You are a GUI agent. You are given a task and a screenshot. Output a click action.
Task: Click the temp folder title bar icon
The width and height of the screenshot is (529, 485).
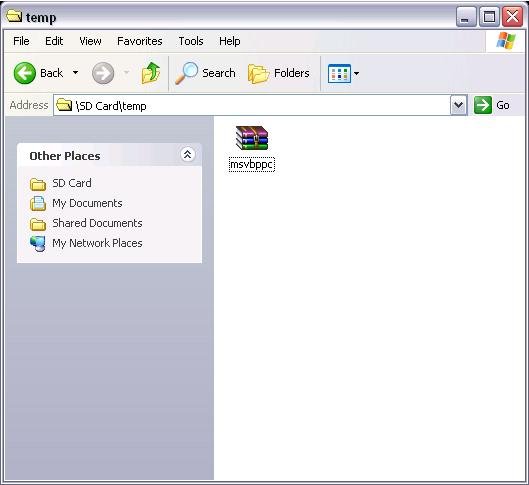pyautogui.click(x=14, y=16)
